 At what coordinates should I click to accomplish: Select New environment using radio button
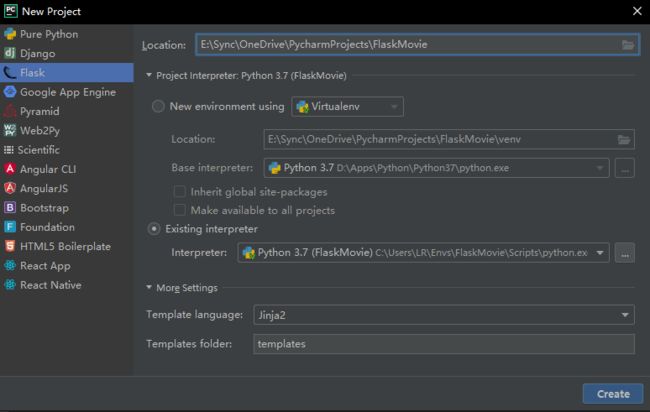[x=158, y=107]
